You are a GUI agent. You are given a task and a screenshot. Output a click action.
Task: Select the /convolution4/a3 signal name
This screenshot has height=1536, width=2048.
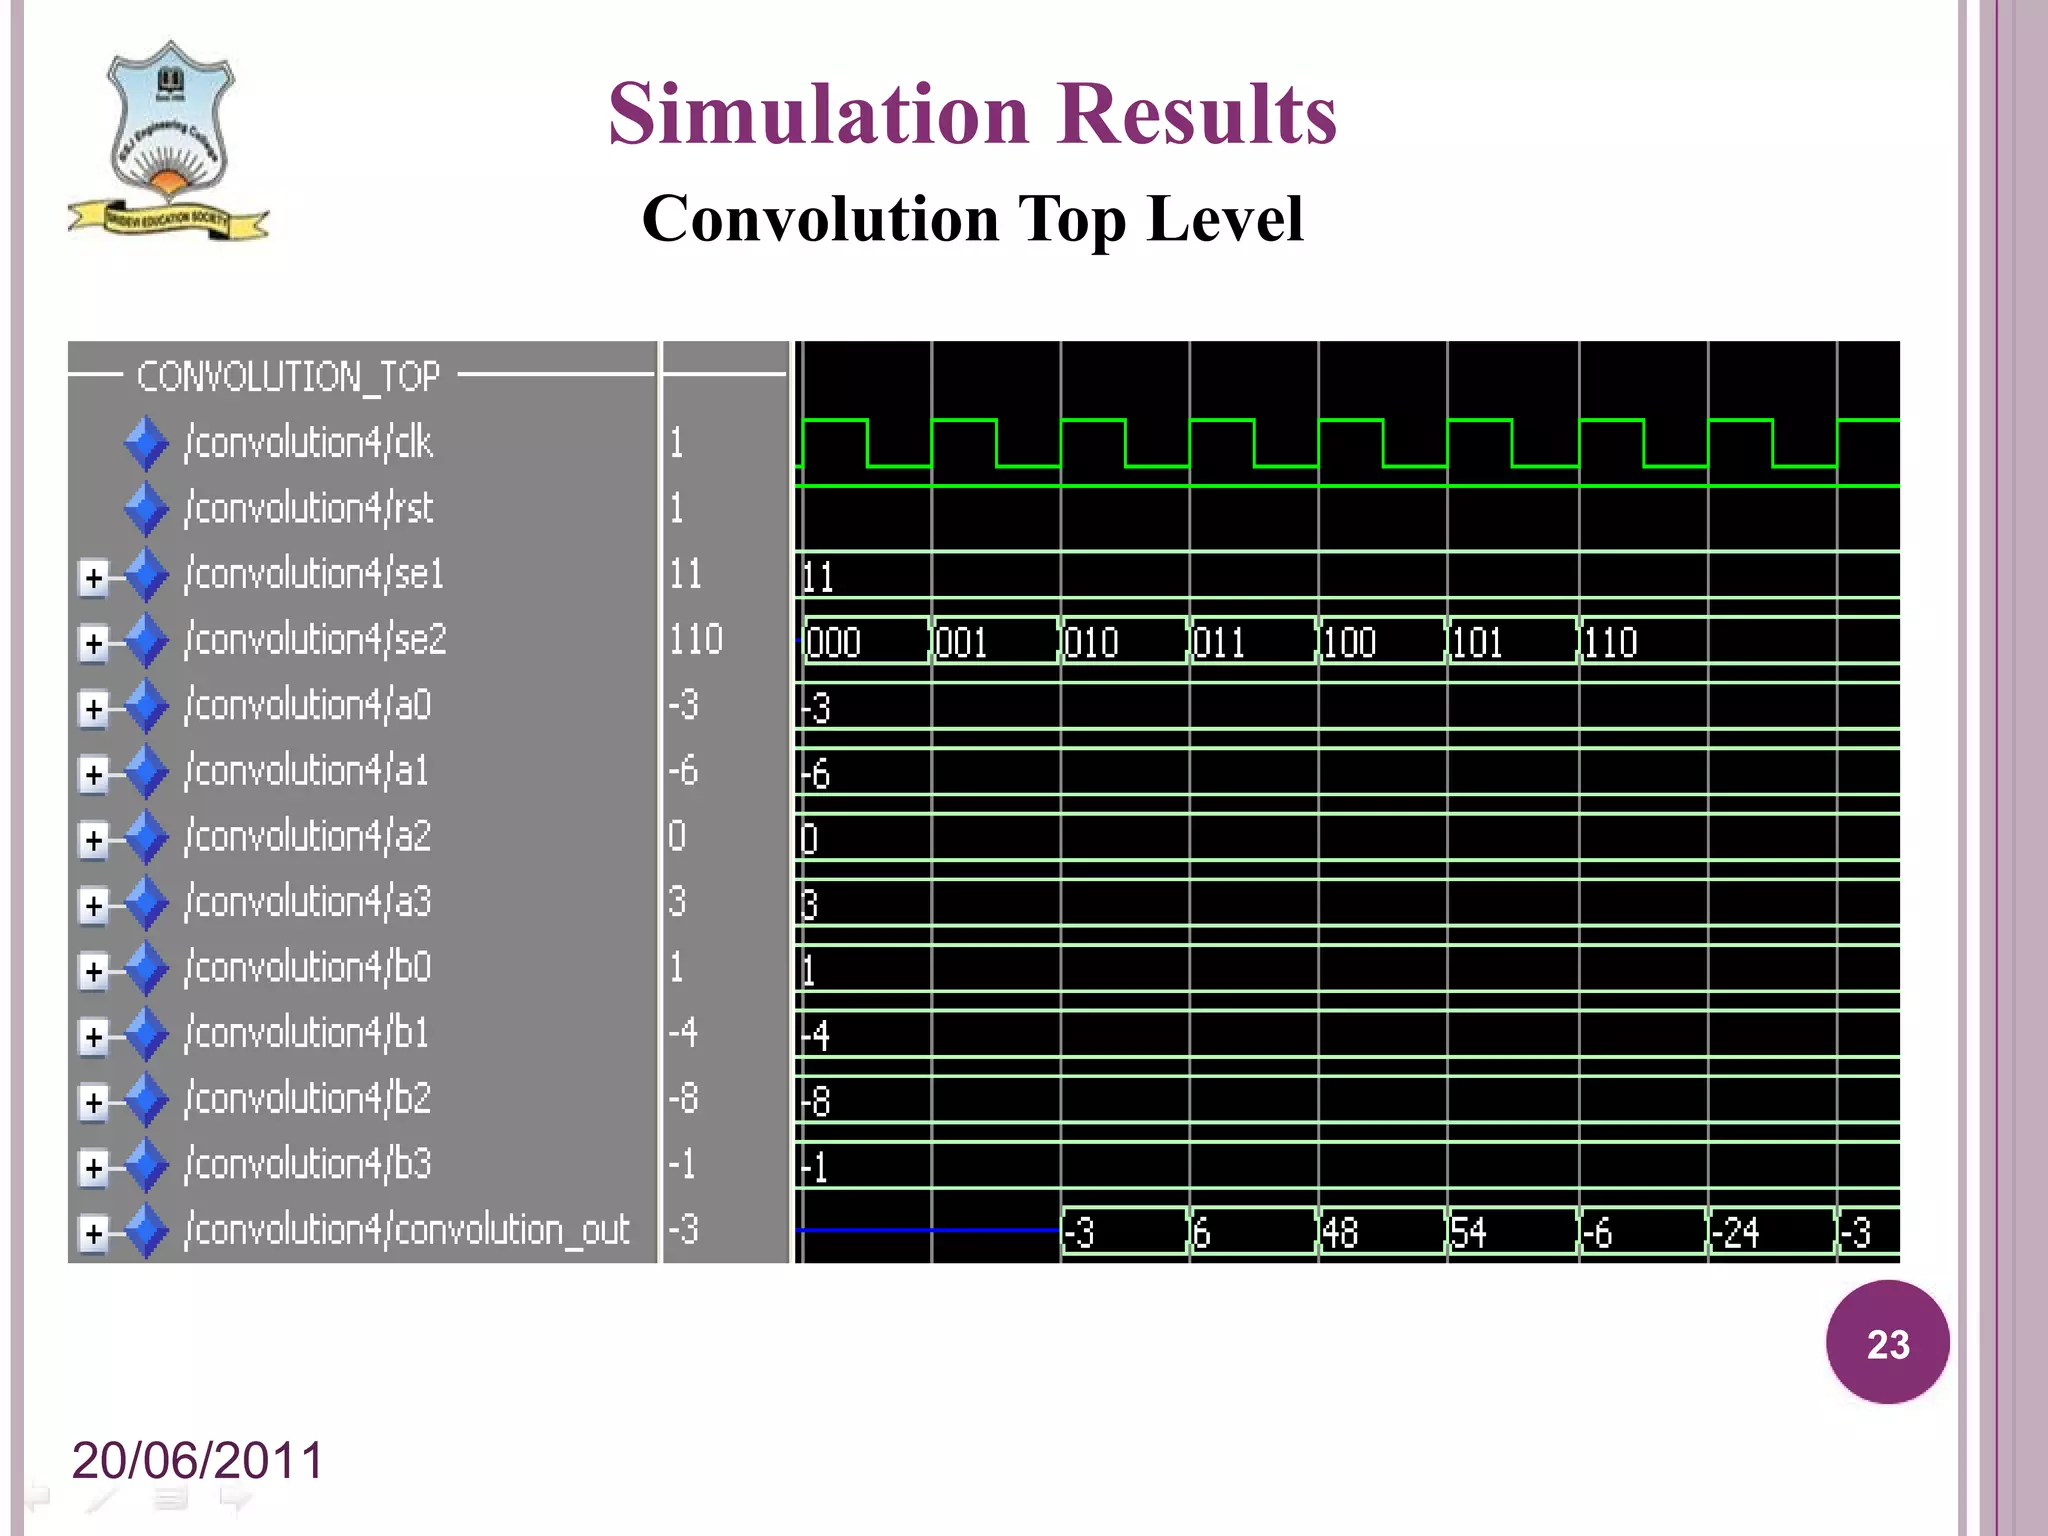(308, 902)
